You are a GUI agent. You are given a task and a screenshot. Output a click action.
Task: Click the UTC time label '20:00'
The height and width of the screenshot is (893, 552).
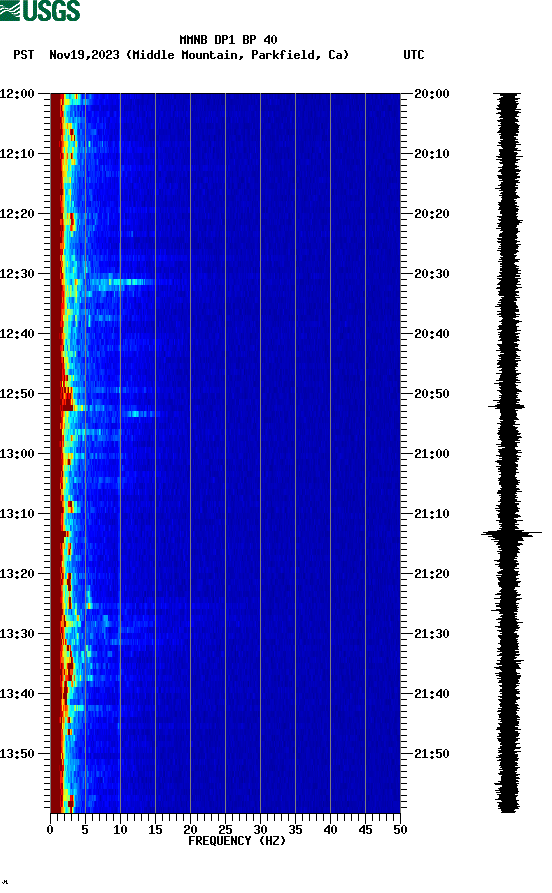point(432,94)
